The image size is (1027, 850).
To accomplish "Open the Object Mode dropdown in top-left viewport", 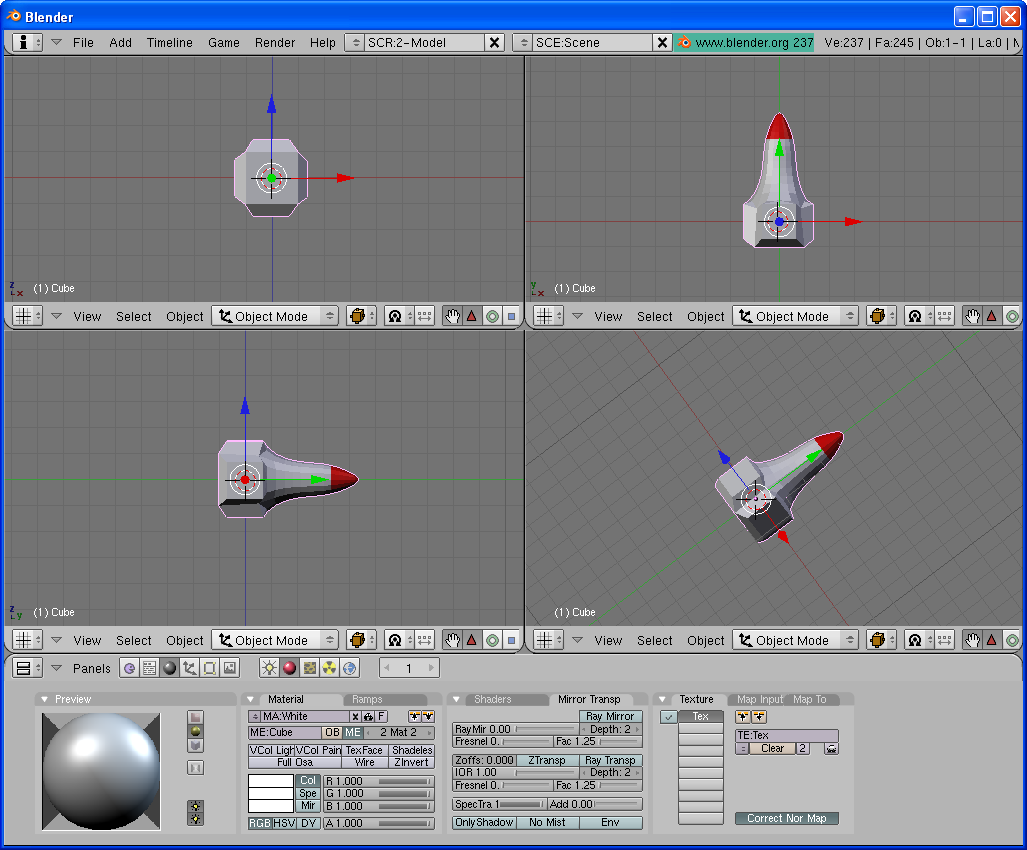I will pyautogui.click(x=275, y=316).
